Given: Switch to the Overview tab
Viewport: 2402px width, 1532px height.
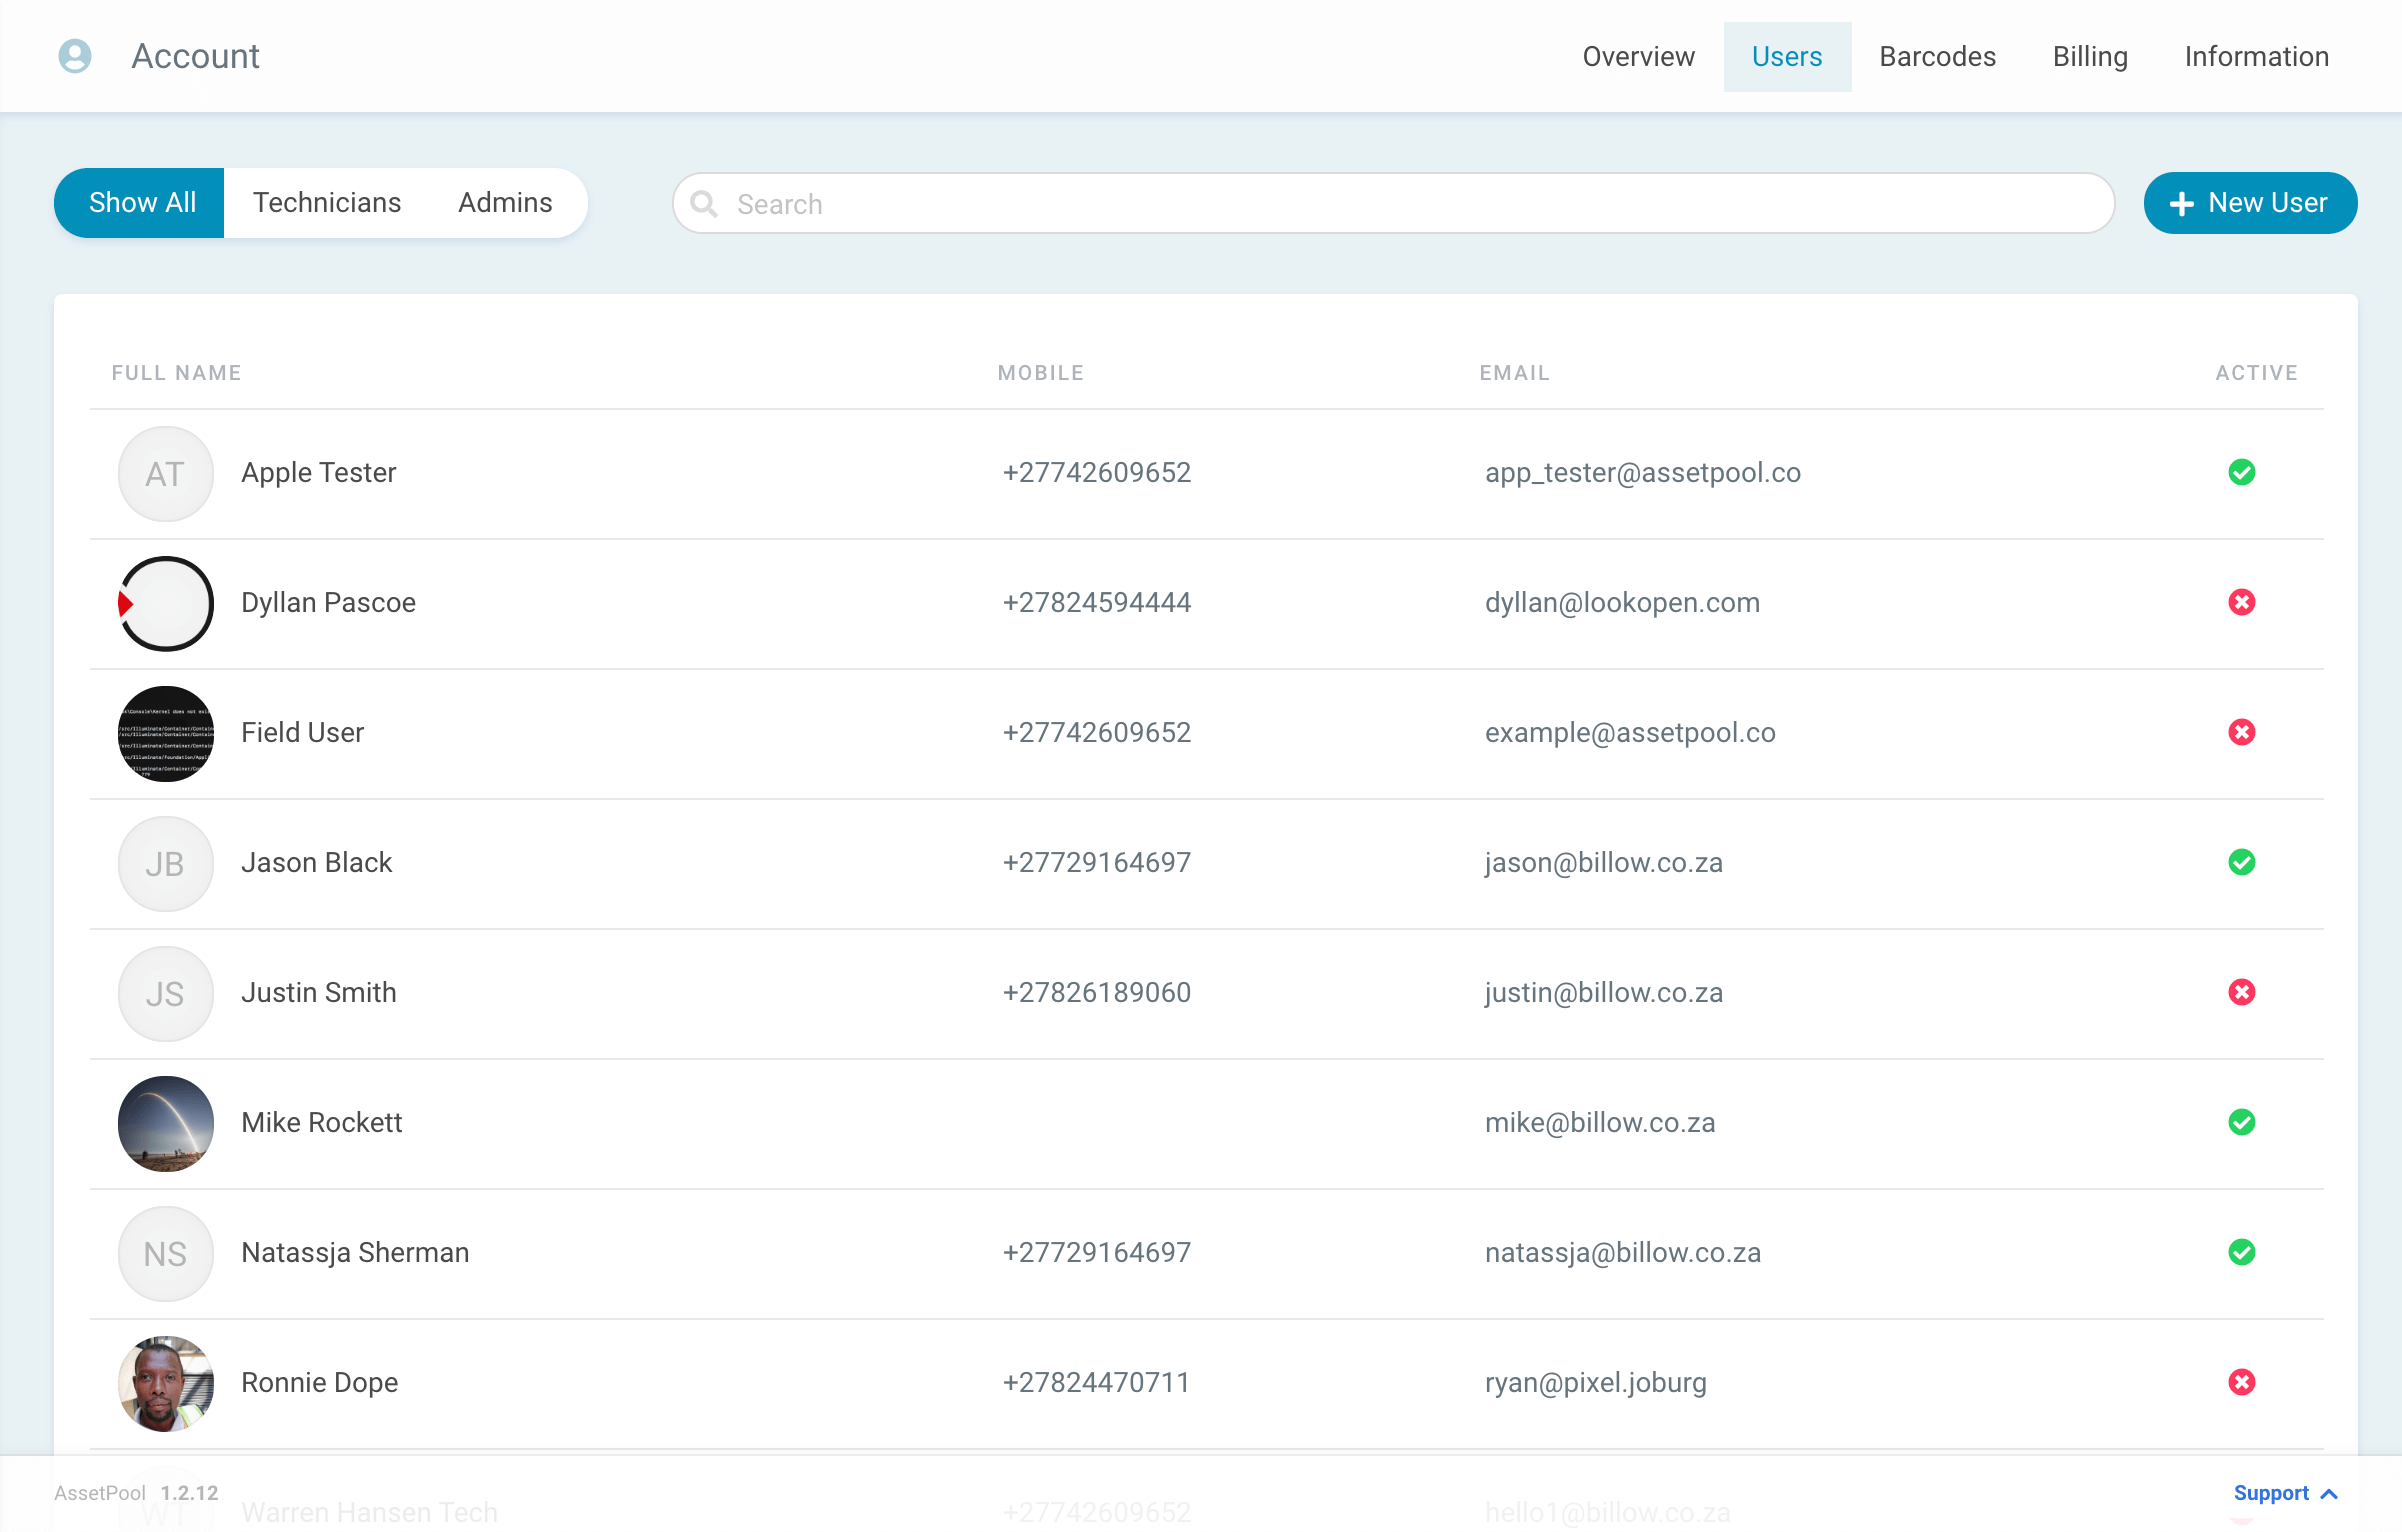Looking at the screenshot, I should tap(1638, 56).
